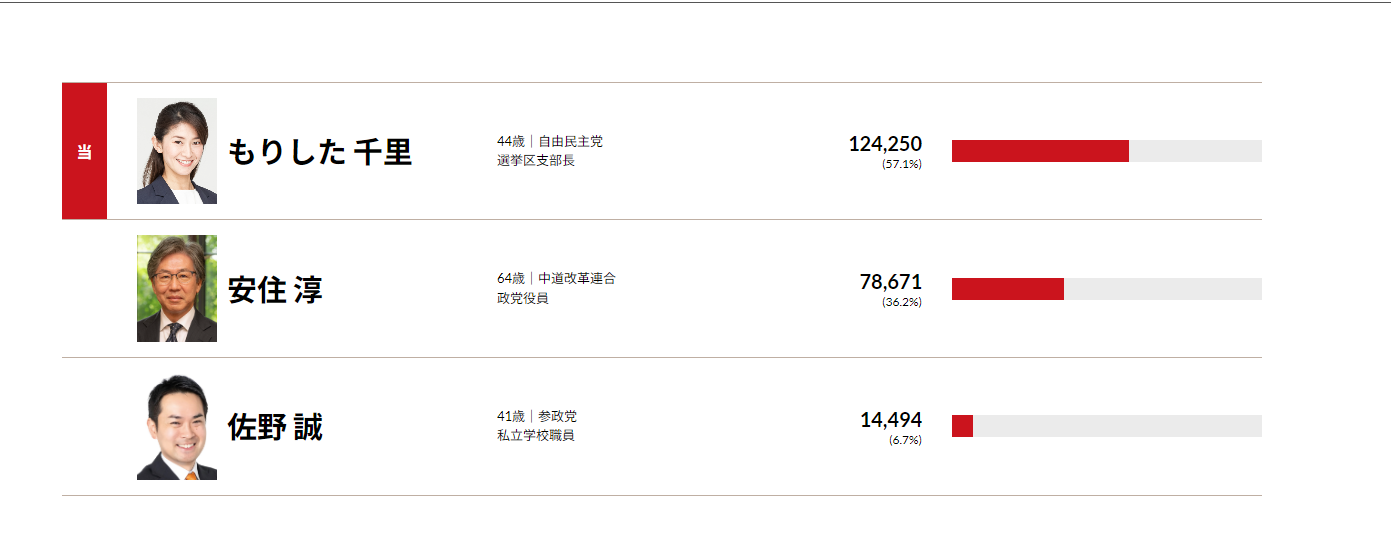Click the 57.1% vote share bar
Viewport: 1391px width, 544px height.
pos(1040,151)
